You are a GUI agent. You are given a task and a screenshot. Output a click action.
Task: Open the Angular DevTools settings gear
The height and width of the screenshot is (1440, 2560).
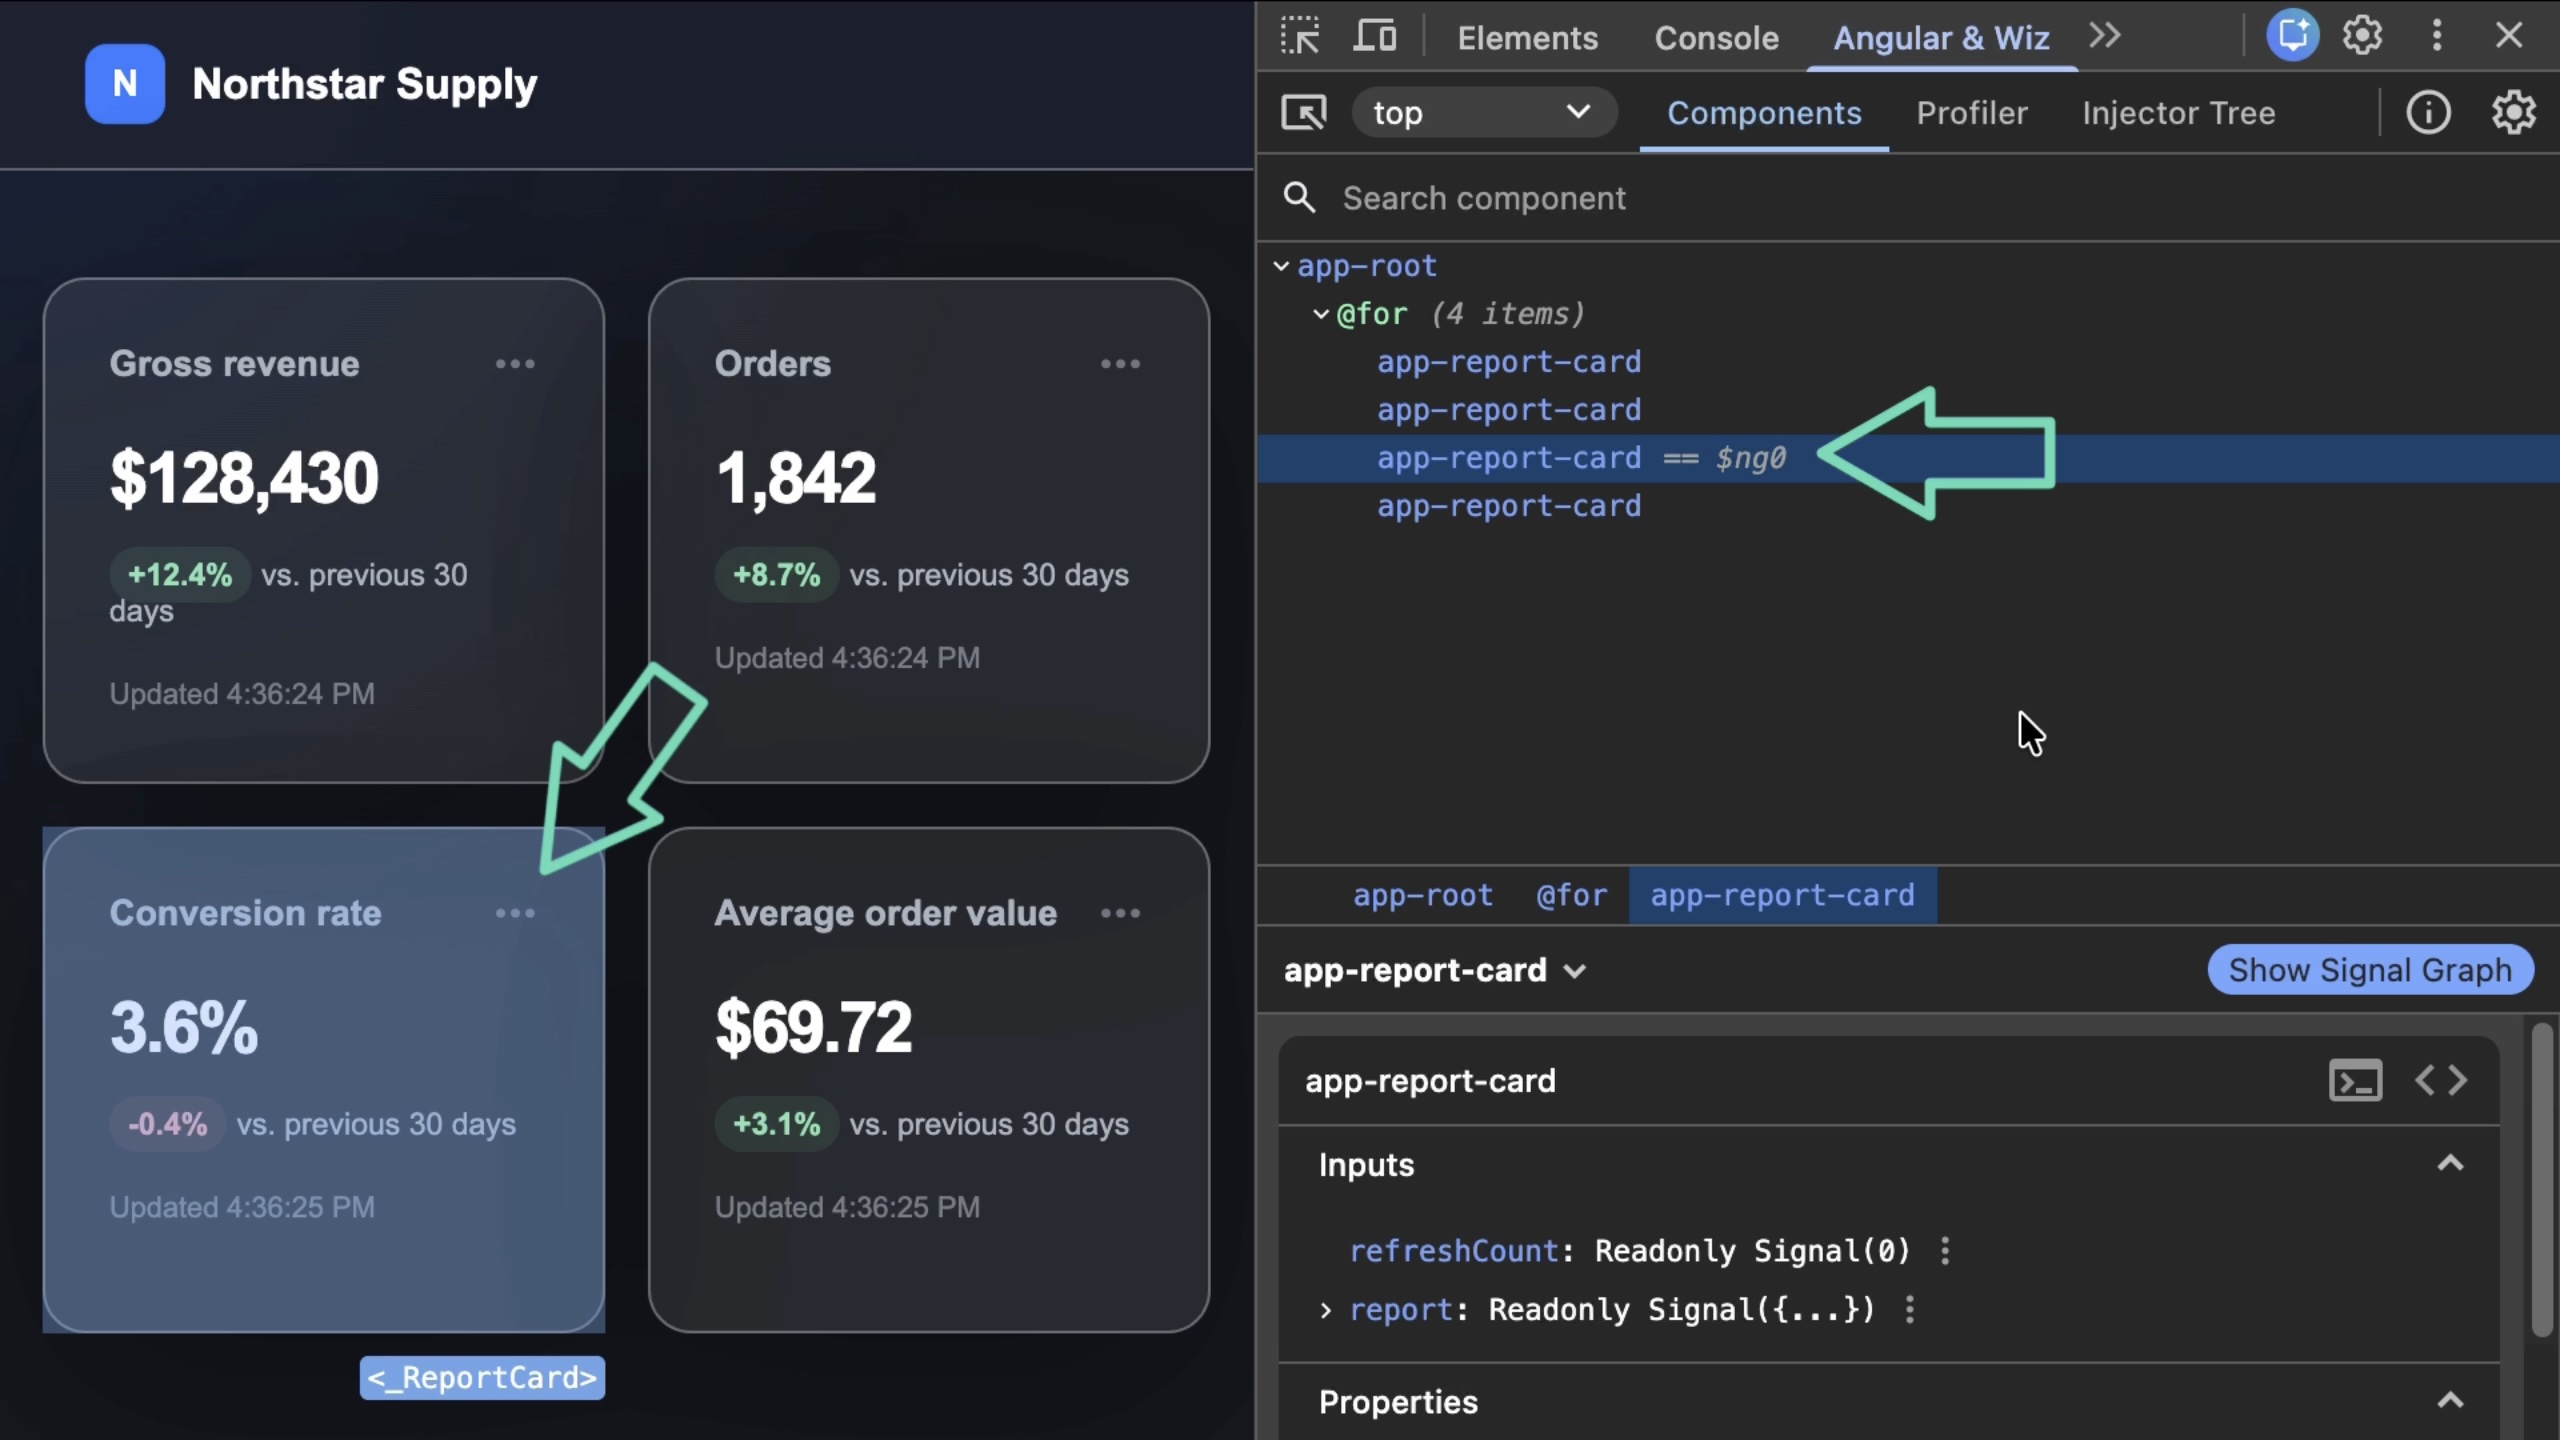point(2514,113)
